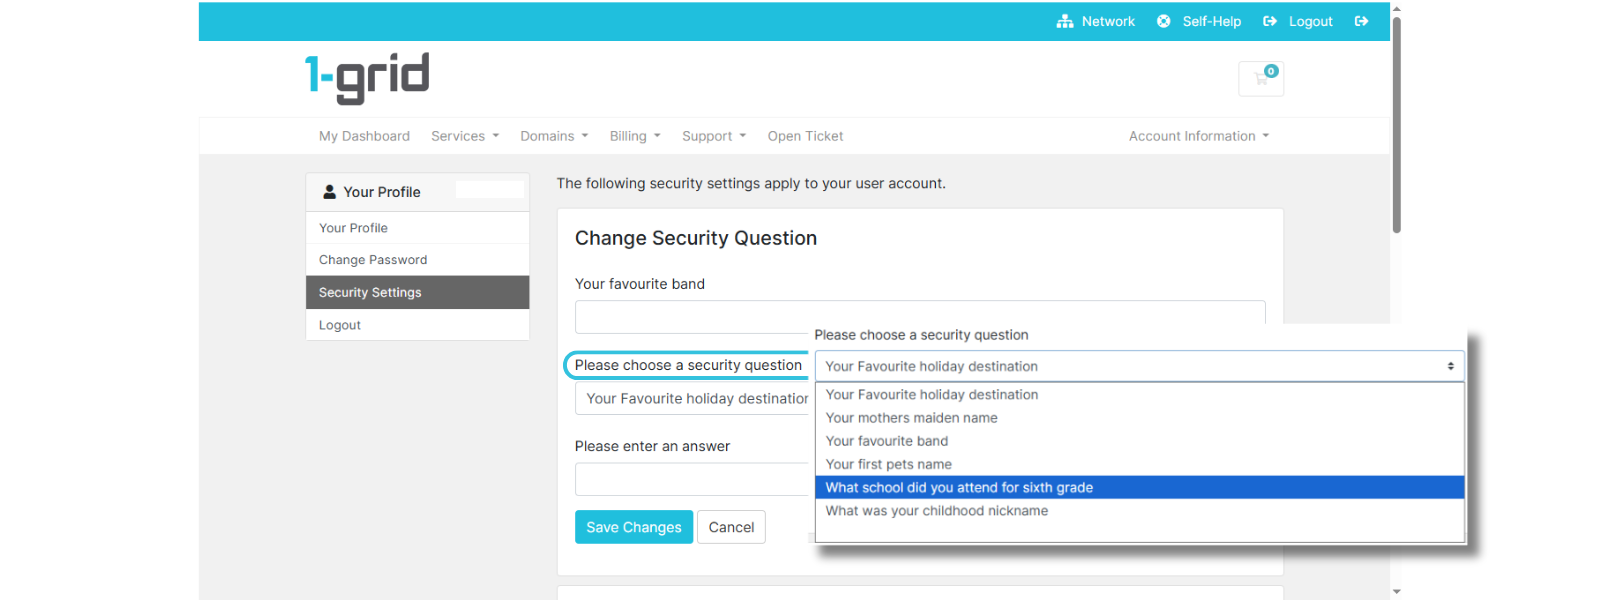Click the Logout icon in the header
The height and width of the screenshot is (600, 1600).
point(1270,21)
